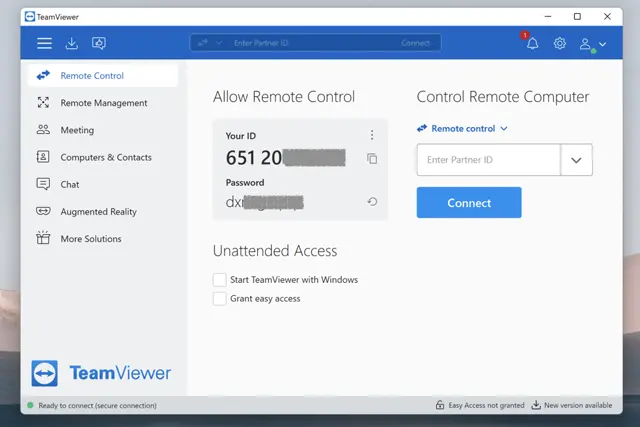Expand the small chevron in the top Partner ID bar
Image resolution: width=640 pixels, height=427 pixels.
tap(219, 43)
